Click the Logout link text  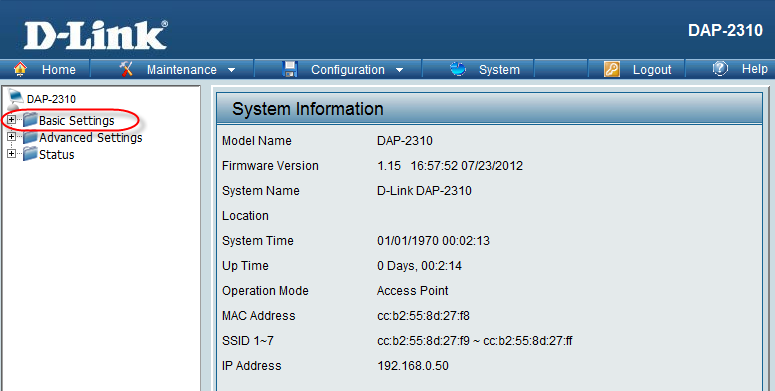click(x=652, y=70)
